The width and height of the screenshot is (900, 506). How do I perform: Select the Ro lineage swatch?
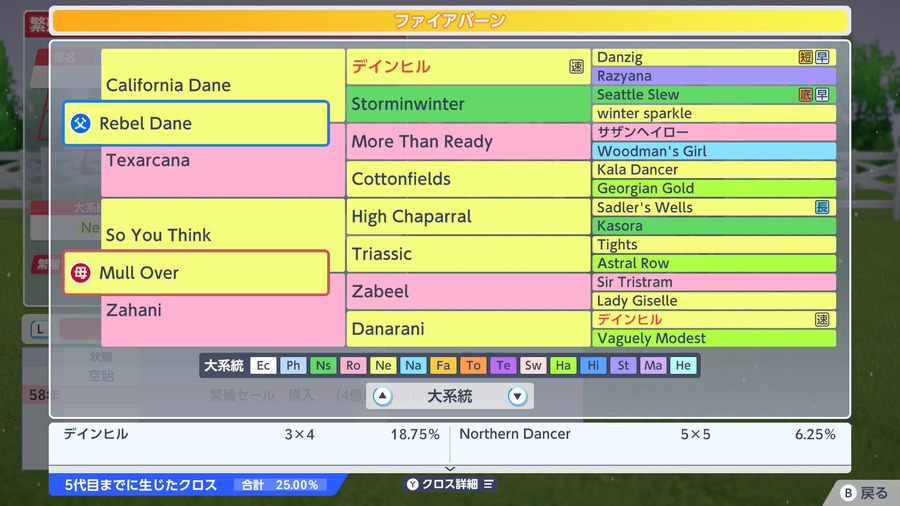353,365
